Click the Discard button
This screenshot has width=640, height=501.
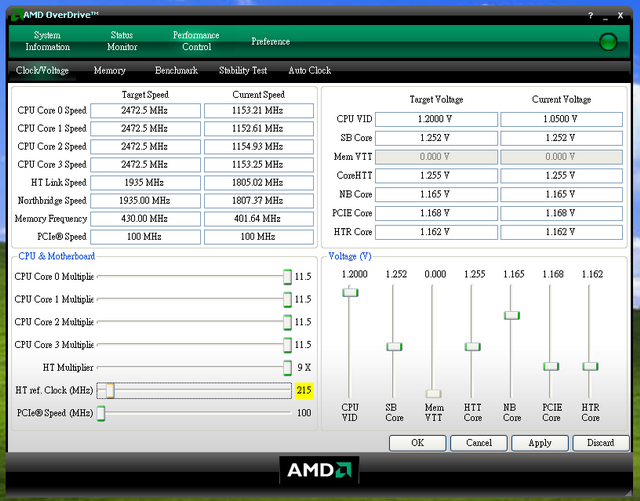(x=600, y=443)
